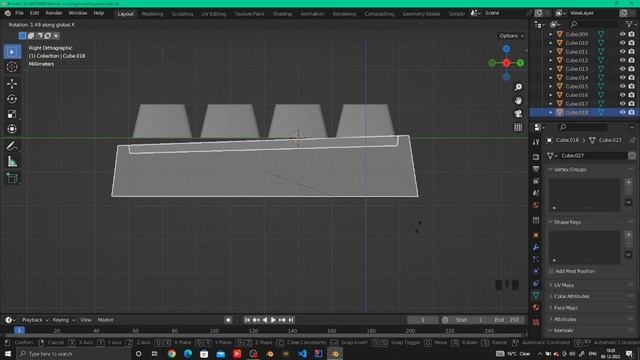The width and height of the screenshot is (640, 360).
Task: Hide Cube.012 with its eye icon
Action: coord(622,60)
